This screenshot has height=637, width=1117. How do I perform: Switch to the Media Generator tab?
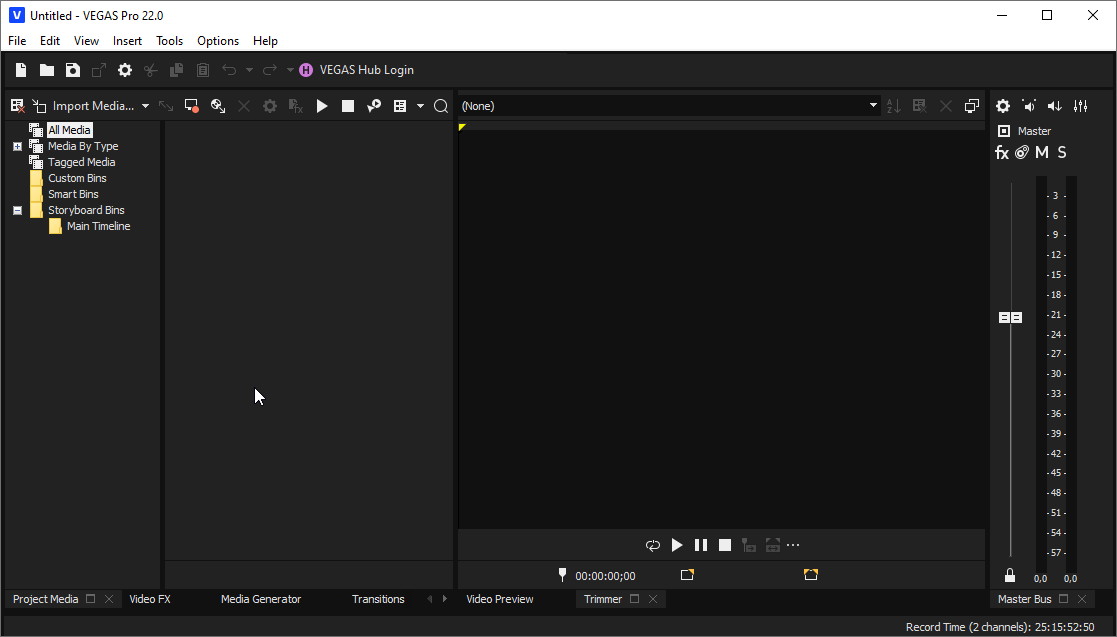click(x=261, y=599)
